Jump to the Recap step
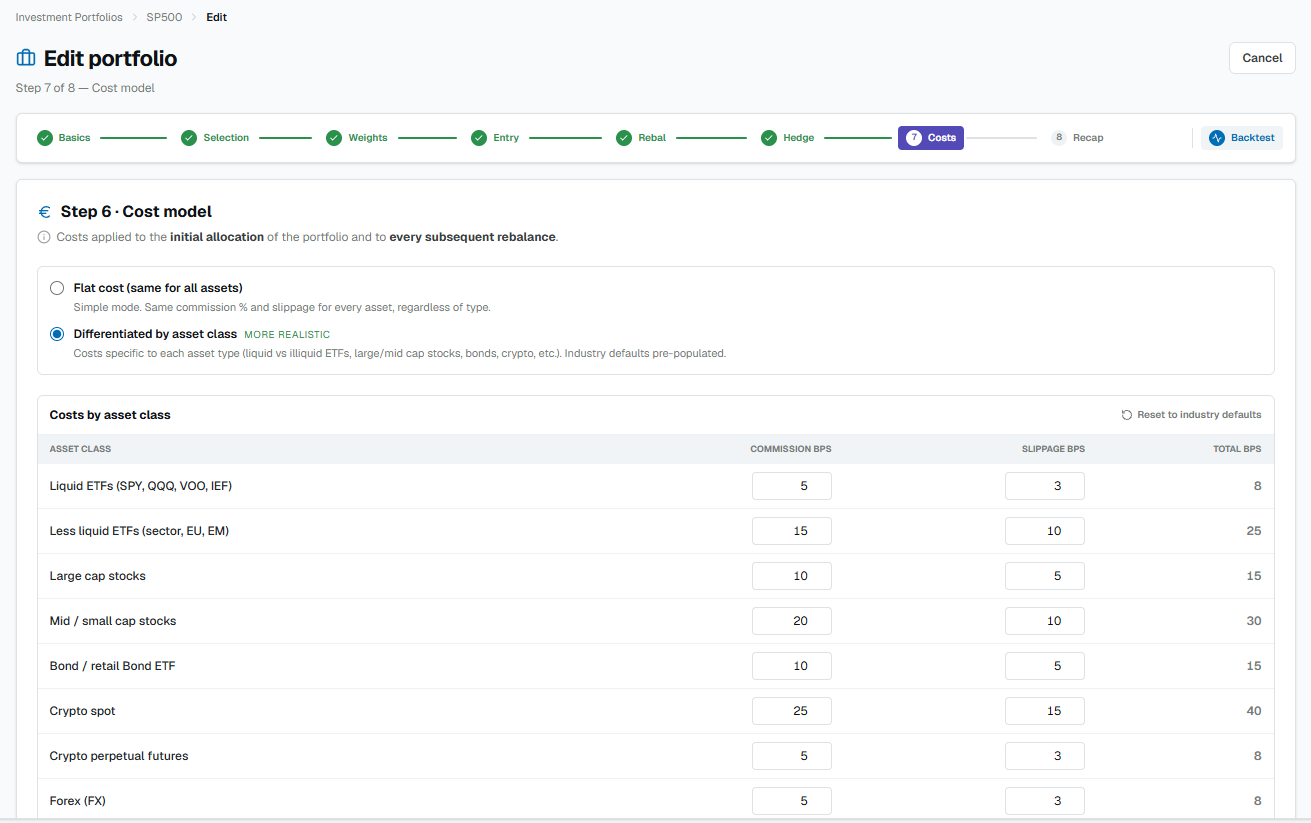The image size is (1311, 823). point(1078,138)
